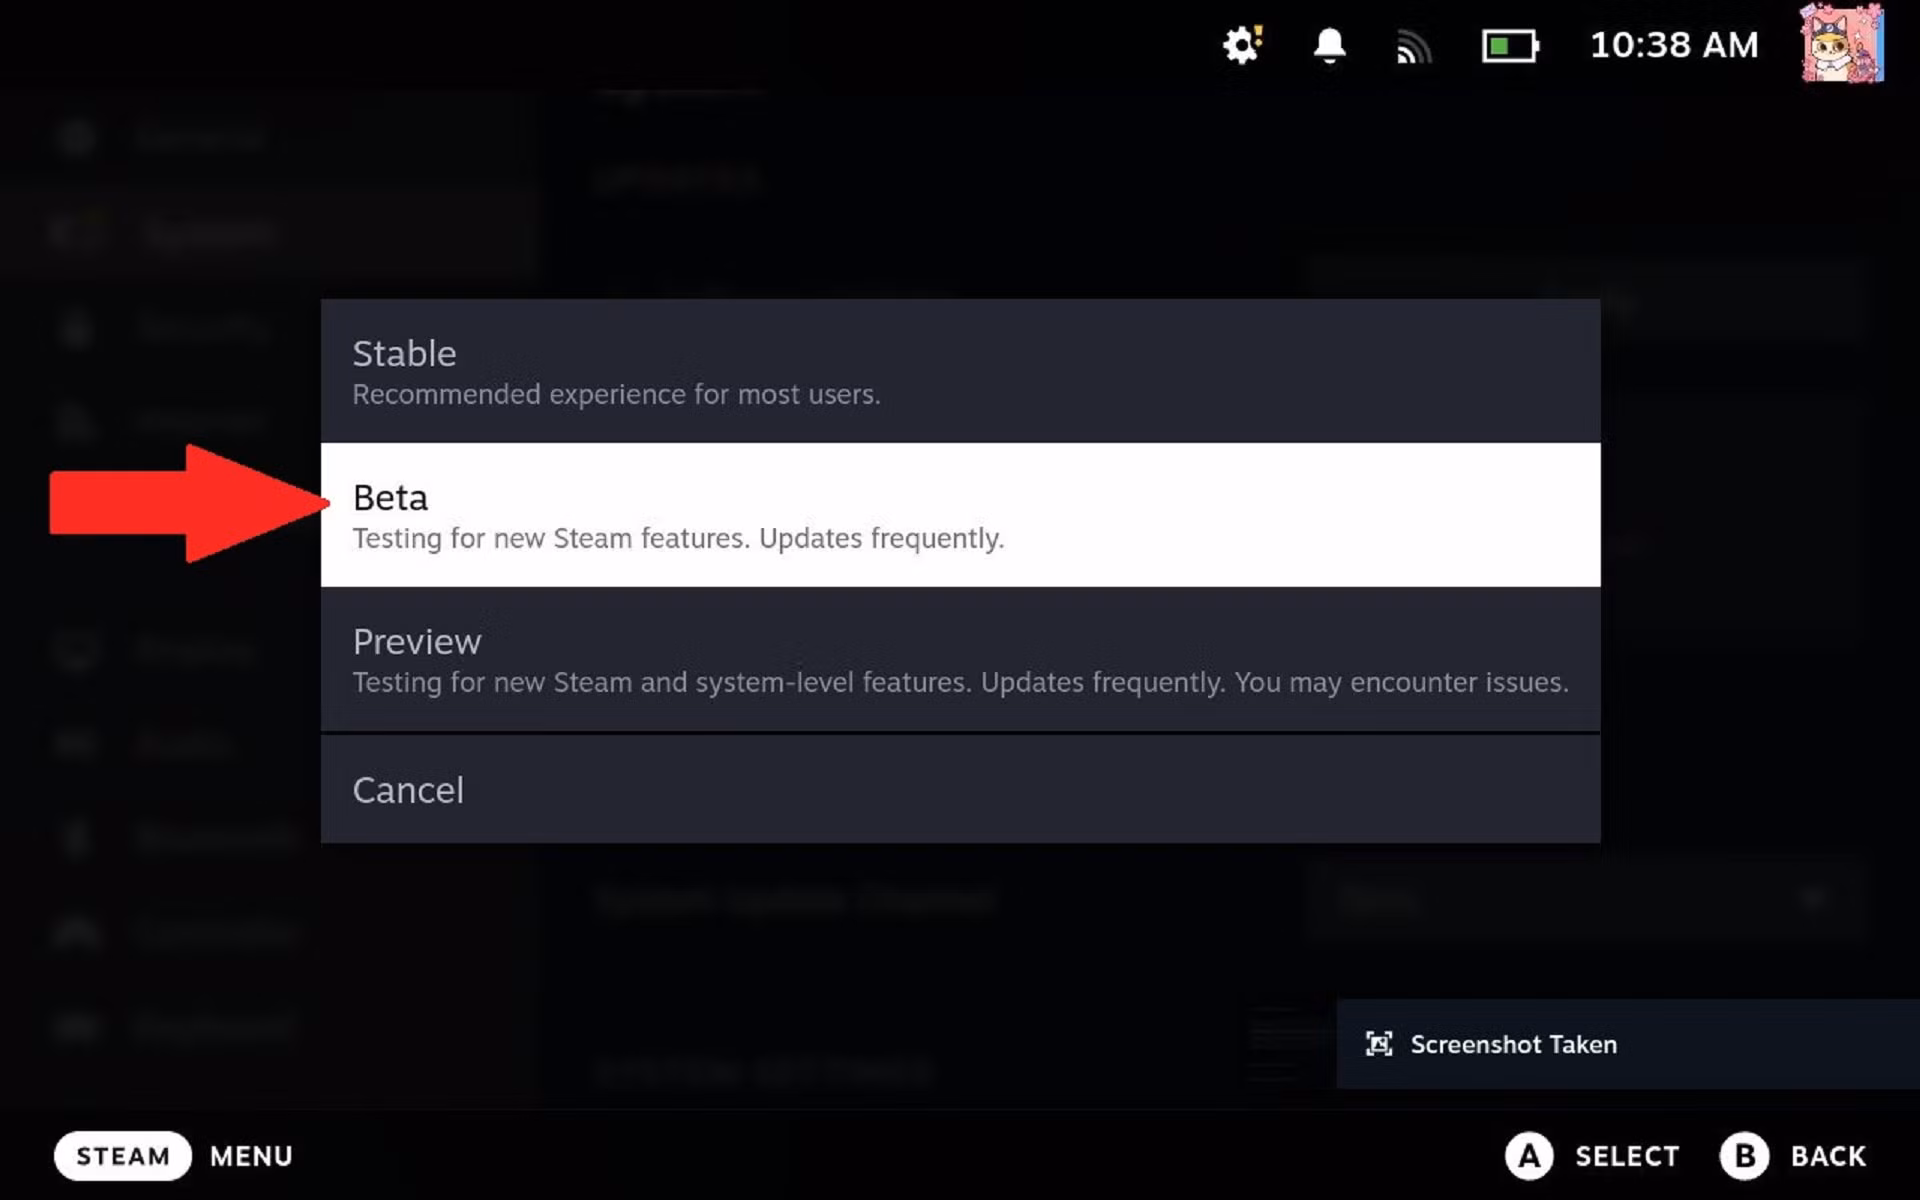Screen dimensions: 1920x1200
Task: Open dimmed System Update Channel dropdown behind dialog
Action: pyautogui.click(x=1585, y=900)
